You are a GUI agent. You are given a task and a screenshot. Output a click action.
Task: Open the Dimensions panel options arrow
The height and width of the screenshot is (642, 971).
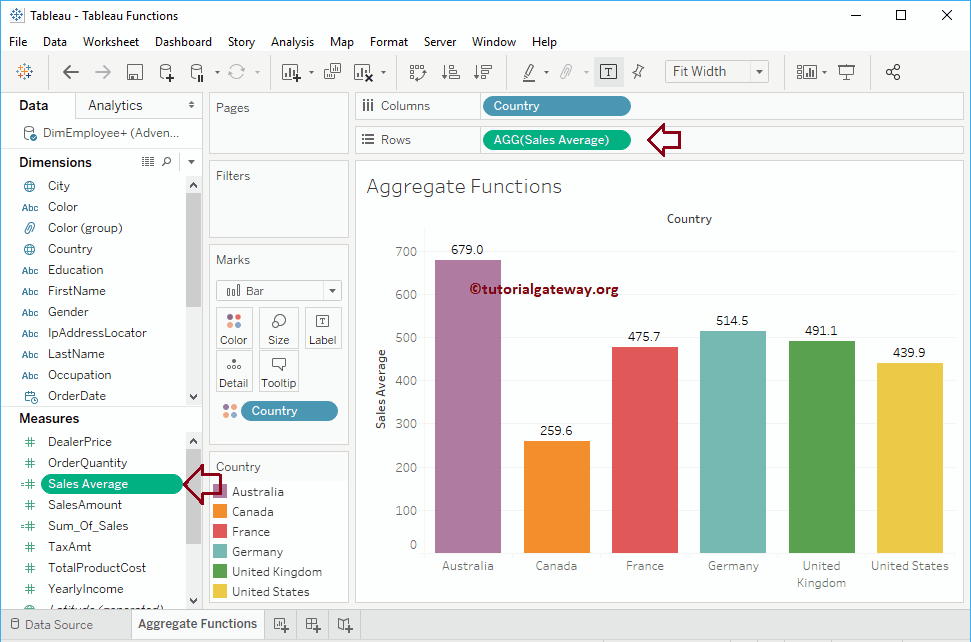coord(190,161)
